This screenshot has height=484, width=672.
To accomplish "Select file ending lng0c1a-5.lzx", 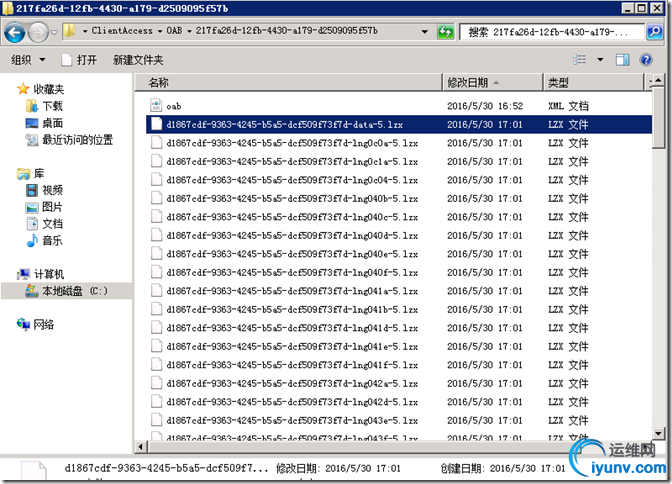I will click(292, 162).
